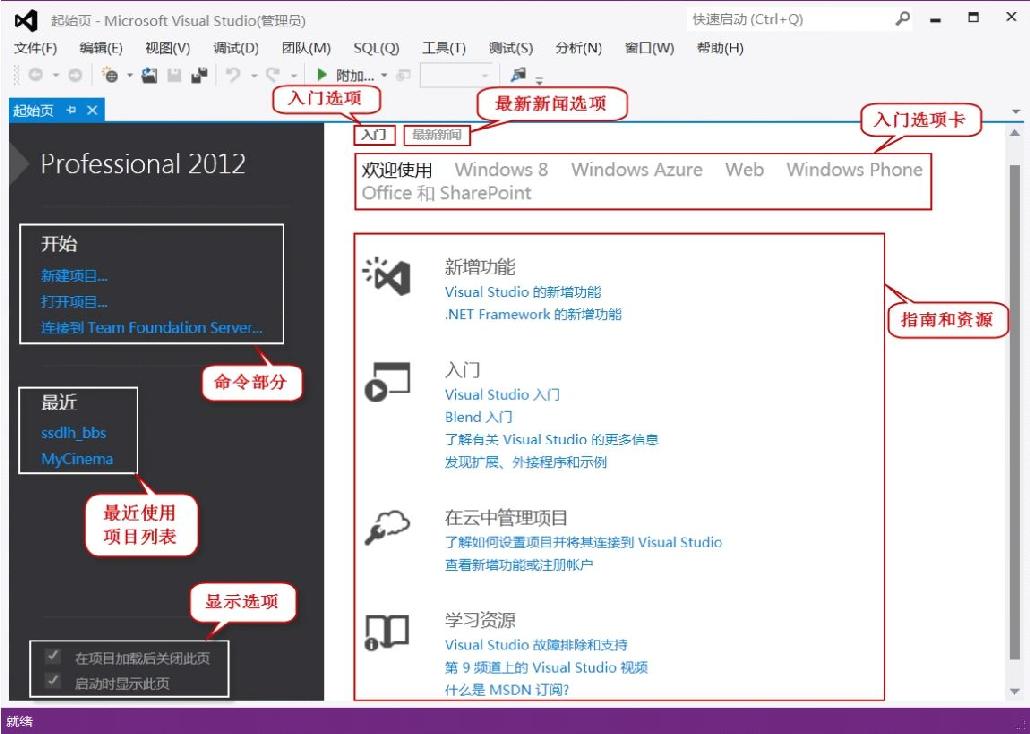Open the SQL(Q) menu
The width and height of the screenshot is (1030, 734).
point(376,48)
